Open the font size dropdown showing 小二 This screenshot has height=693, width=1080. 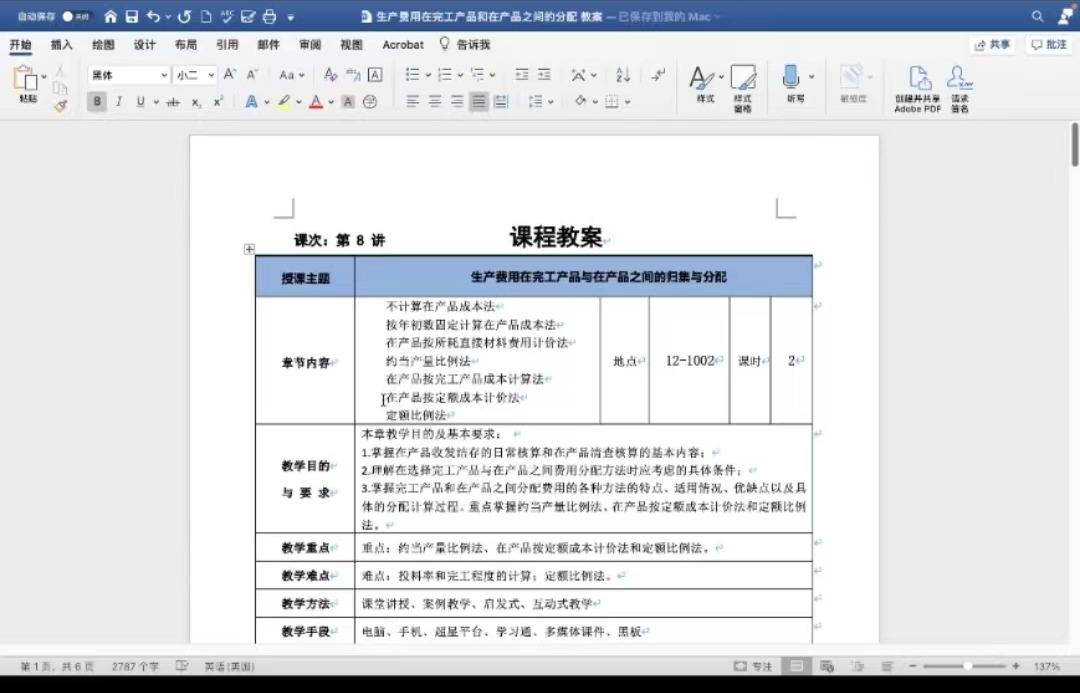point(194,75)
